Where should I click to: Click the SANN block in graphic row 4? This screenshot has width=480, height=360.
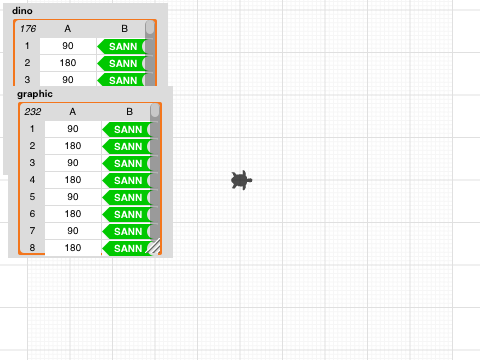click(x=127, y=180)
